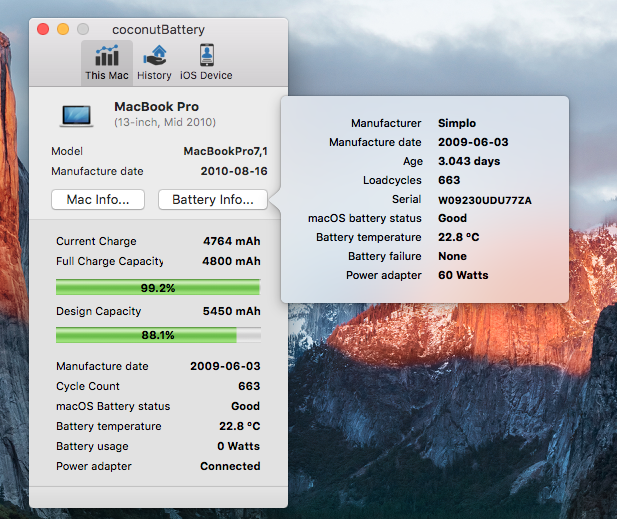
Task: Click the 99.2% charge progress bar
Action: tap(158, 288)
